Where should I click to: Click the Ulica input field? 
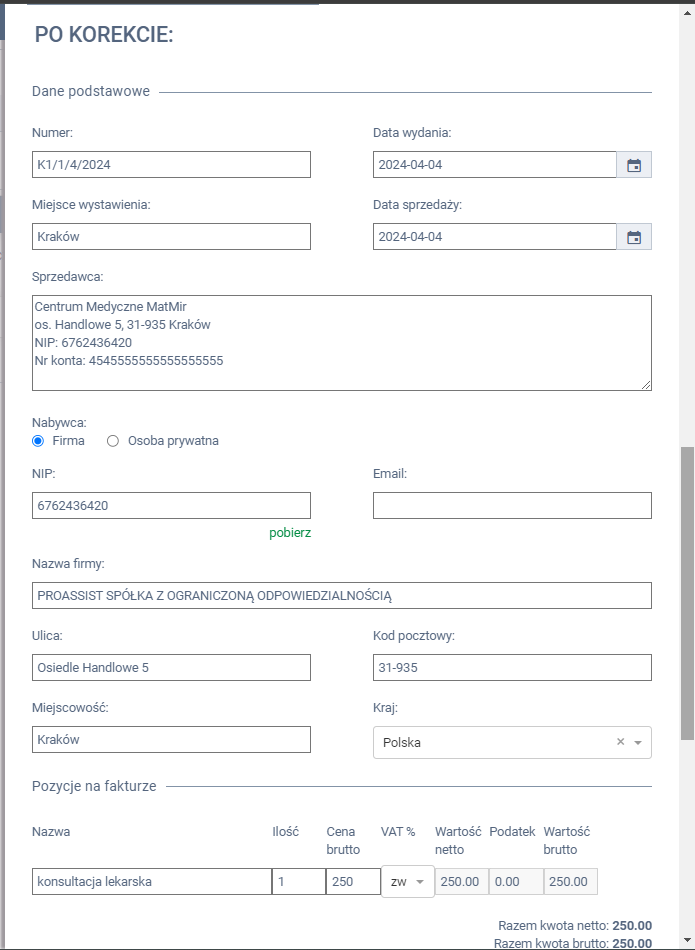coord(171,667)
